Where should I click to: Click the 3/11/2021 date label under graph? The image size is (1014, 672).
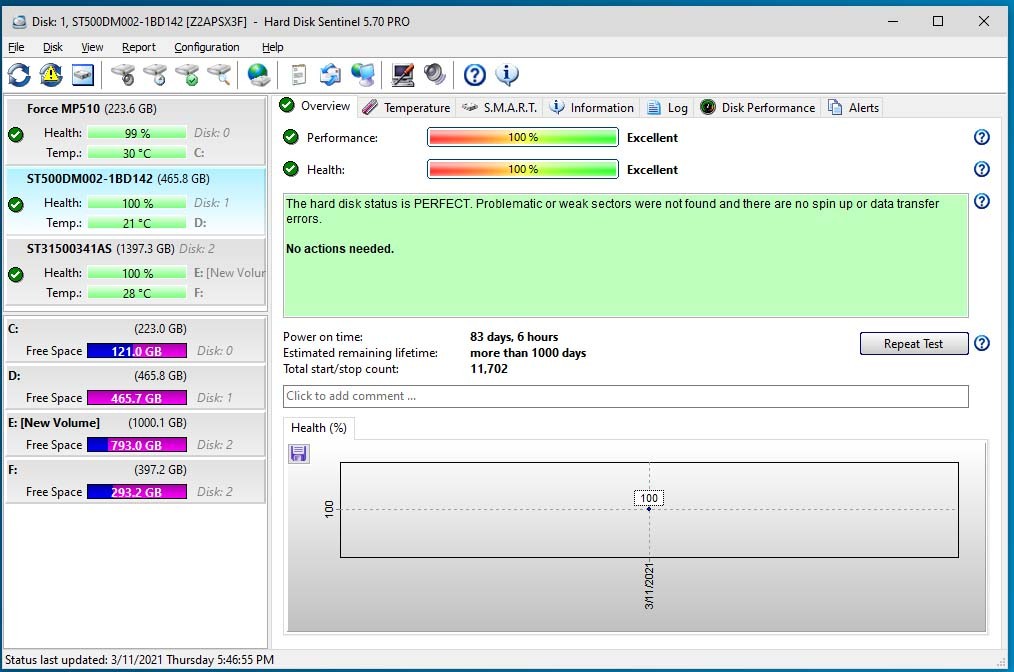tap(649, 587)
